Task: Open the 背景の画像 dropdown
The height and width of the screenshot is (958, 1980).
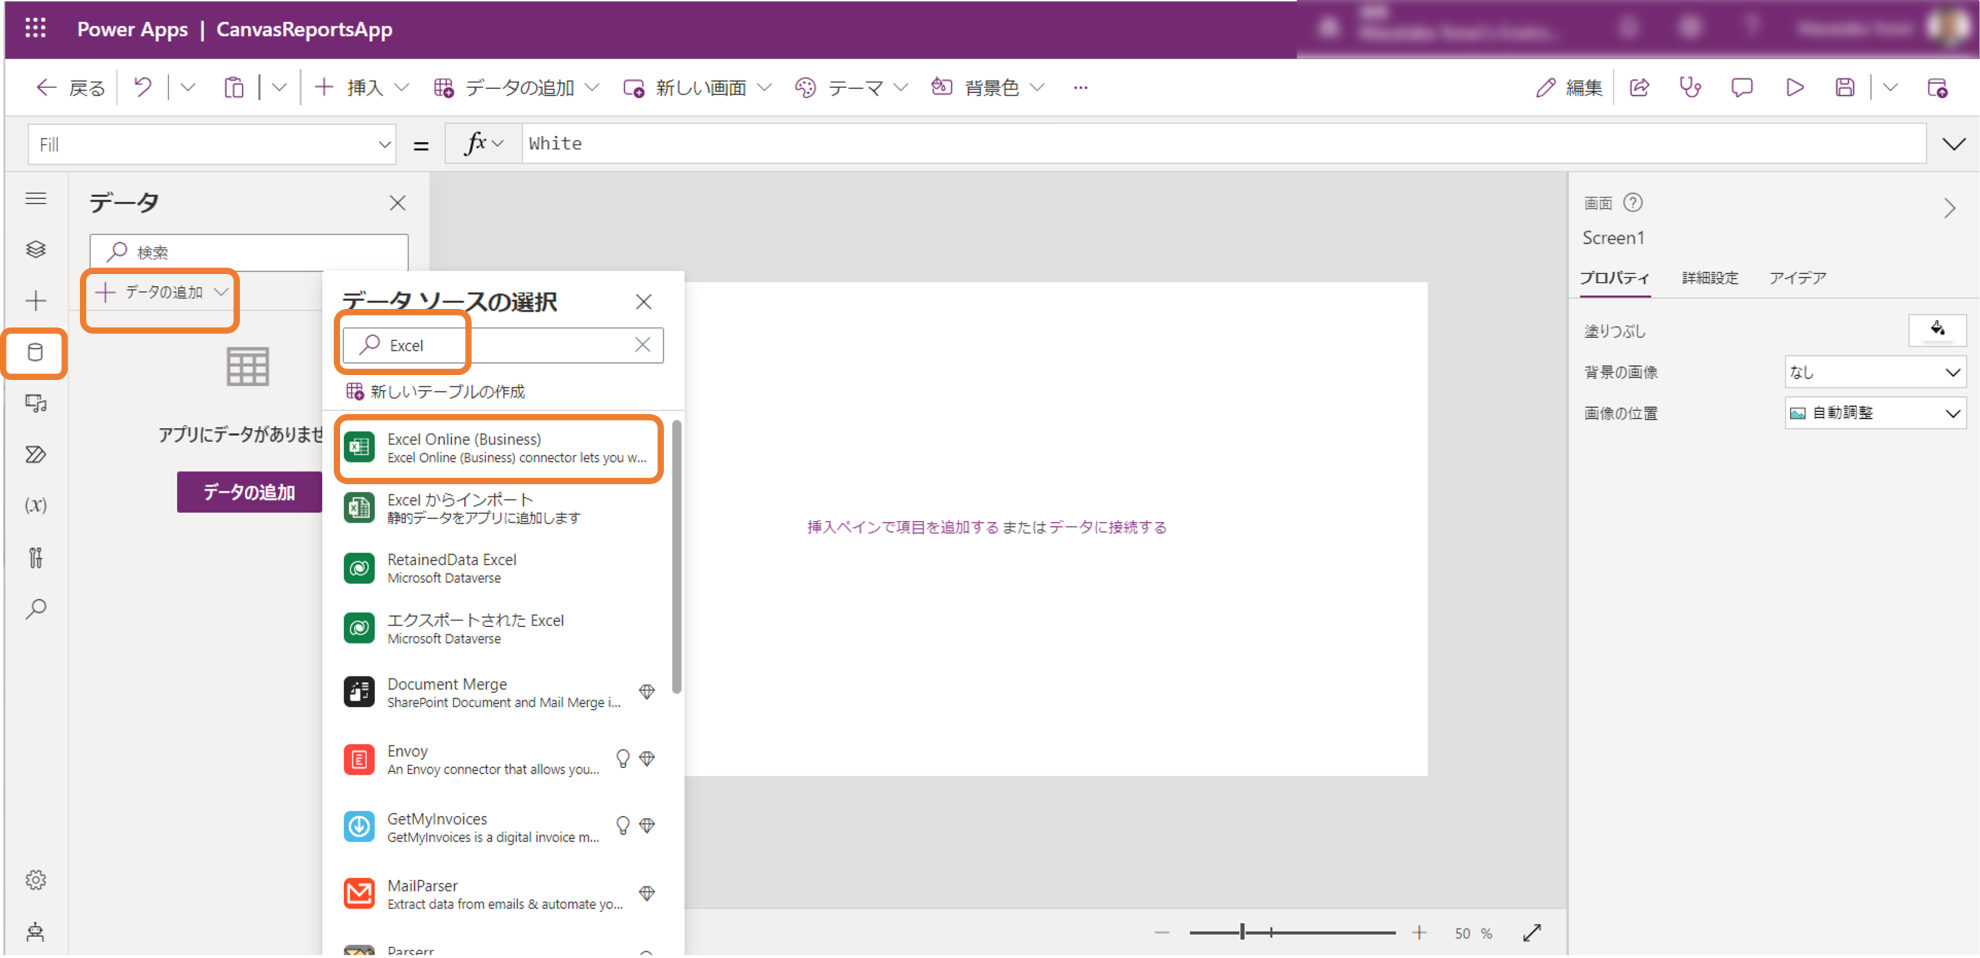Action: (x=1875, y=372)
